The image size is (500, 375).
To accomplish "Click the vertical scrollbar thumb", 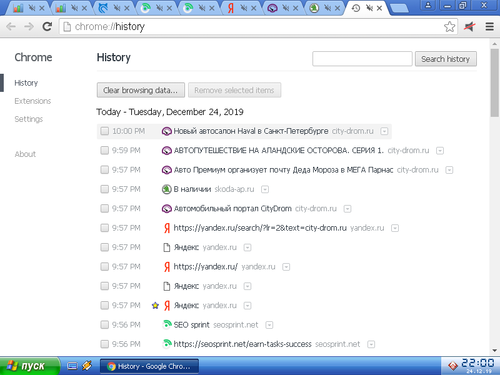I will 495,83.
